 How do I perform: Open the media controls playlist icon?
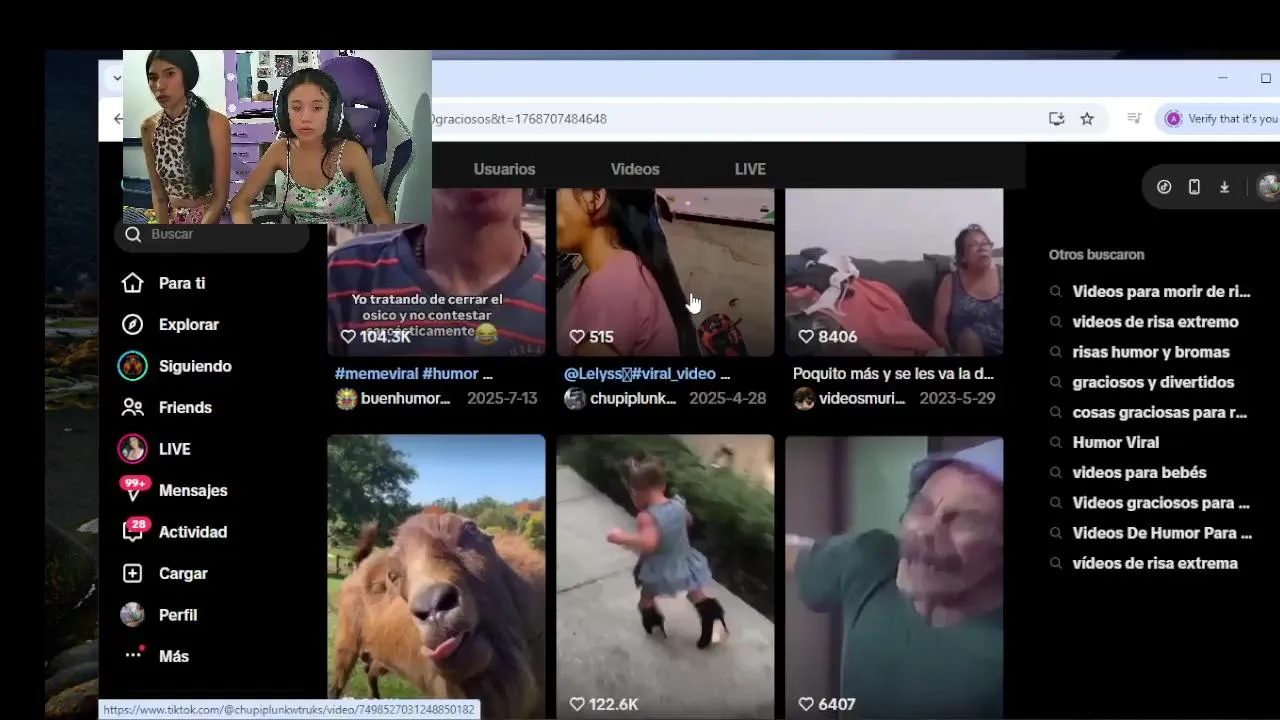1134,118
